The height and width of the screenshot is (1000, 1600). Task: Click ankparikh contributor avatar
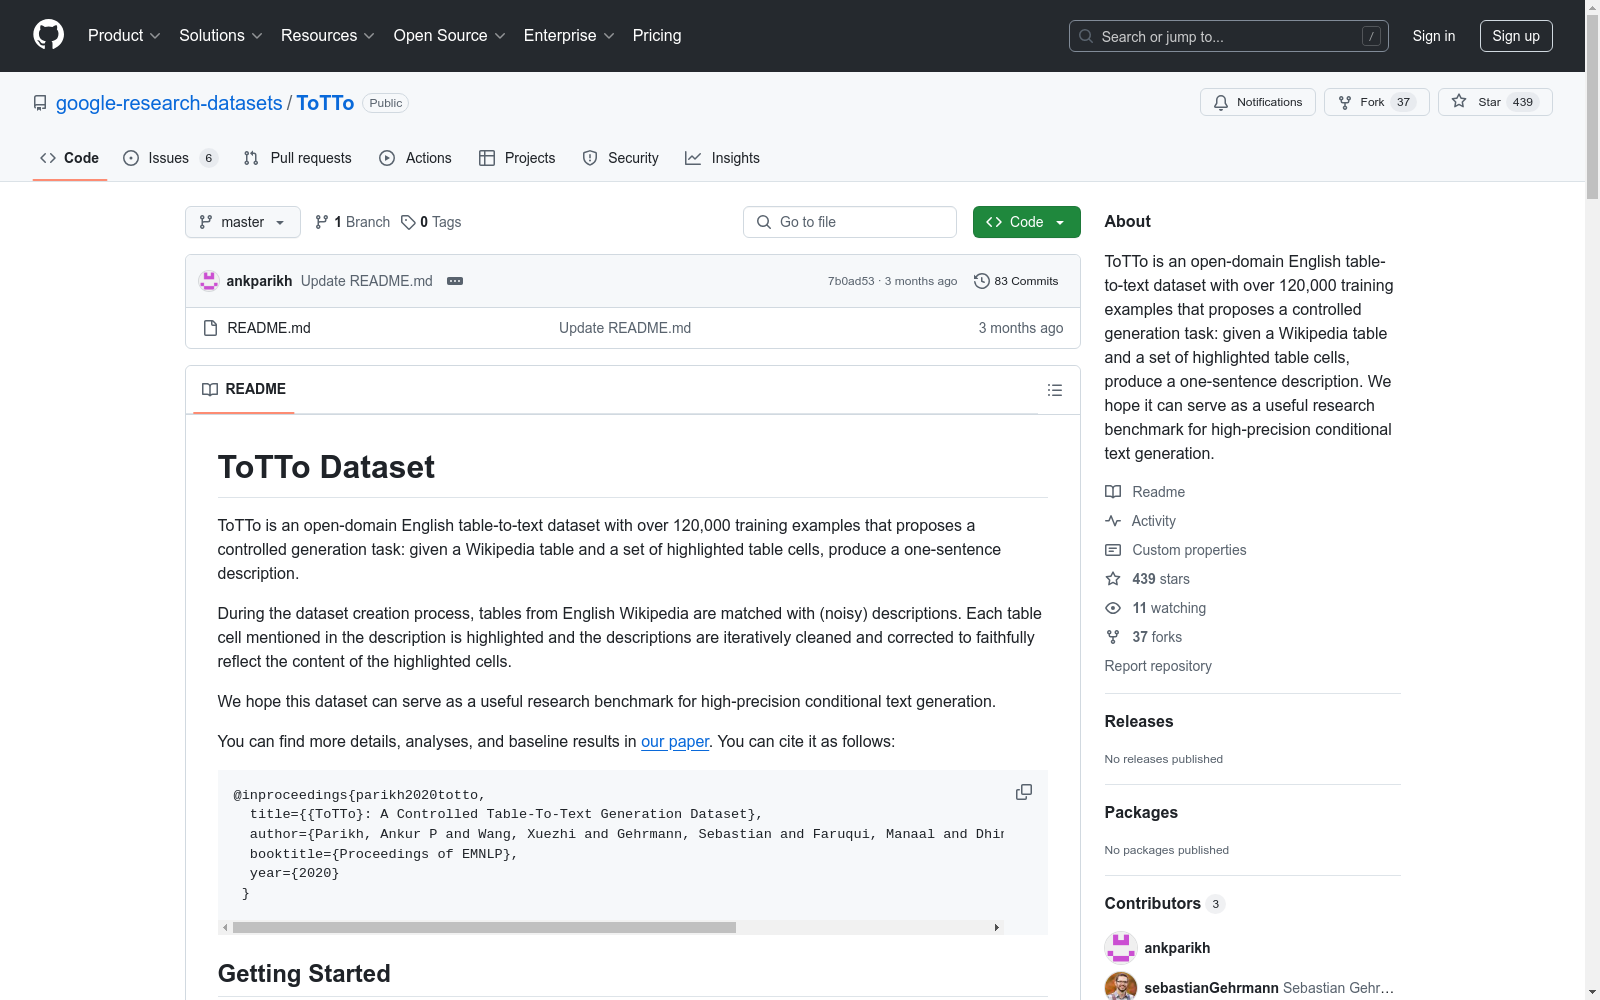[1121, 948]
